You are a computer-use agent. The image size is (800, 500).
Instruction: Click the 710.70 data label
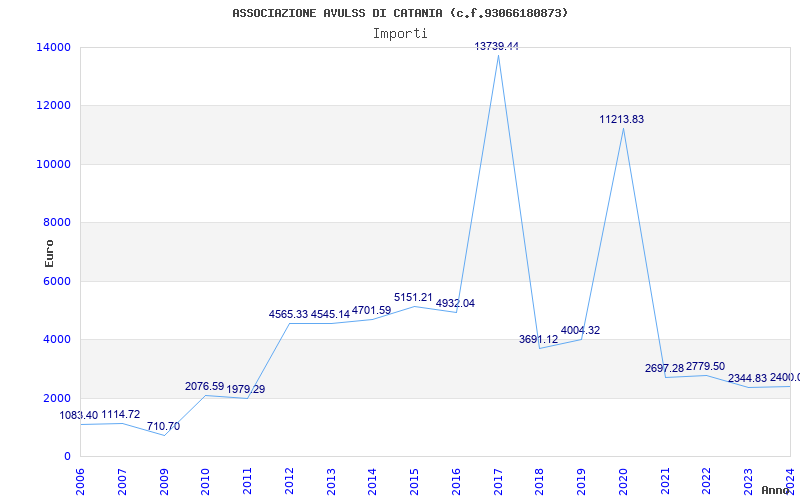[163, 427]
